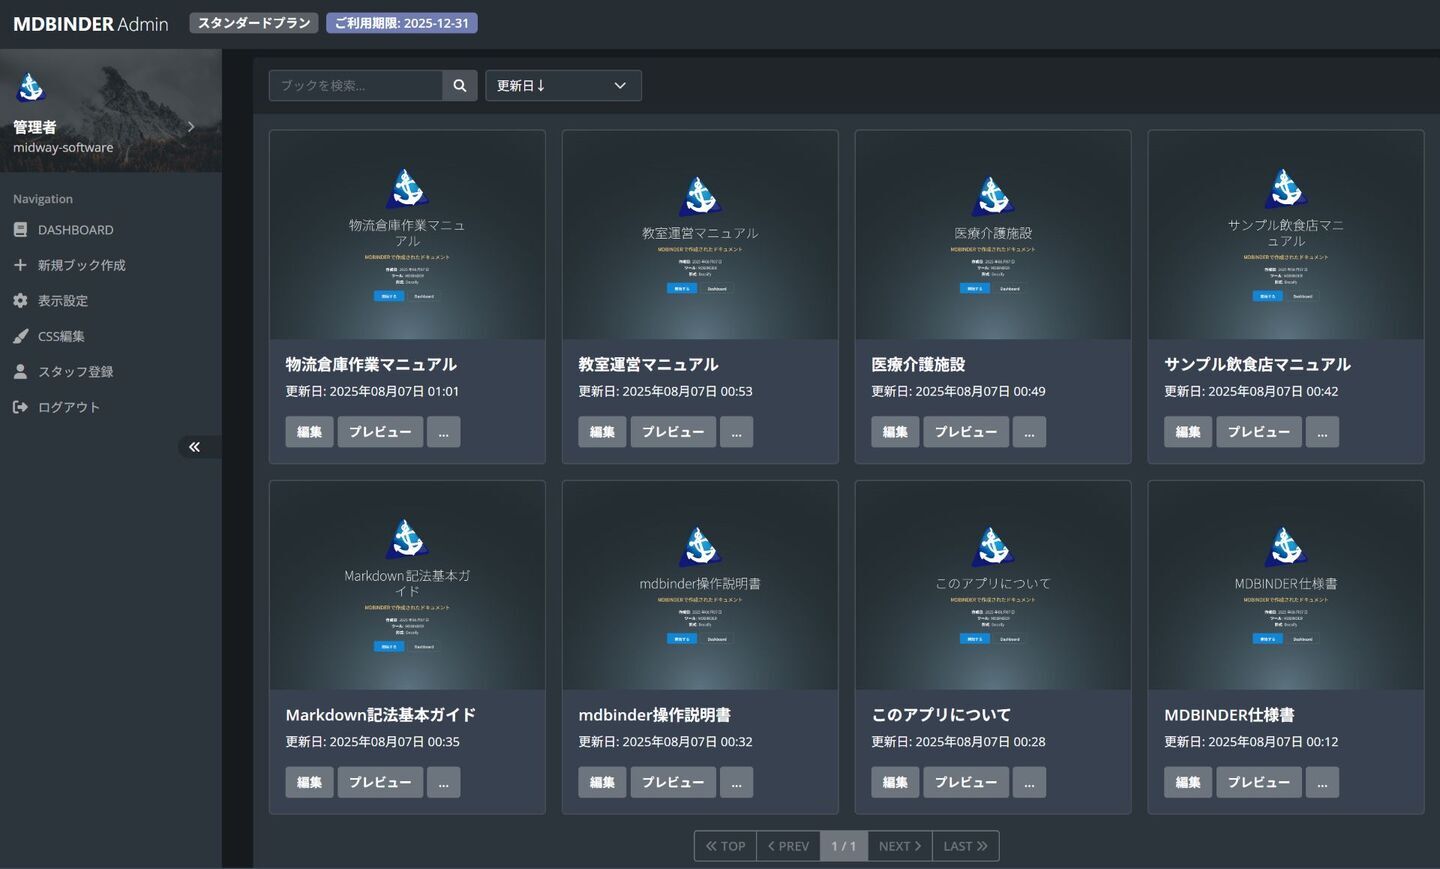This screenshot has width=1440, height=869.
Task: Focus the ブックを検索 search field
Action: click(x=356, y=86)
